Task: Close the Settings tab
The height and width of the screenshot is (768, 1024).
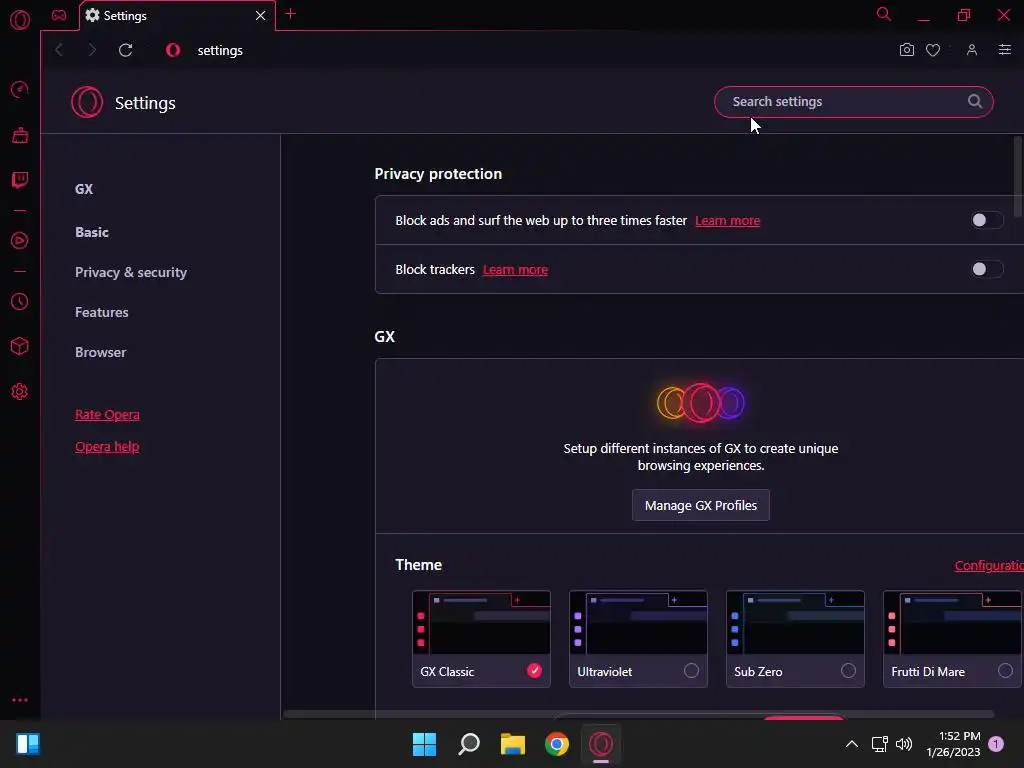Action: pos(261,15)
